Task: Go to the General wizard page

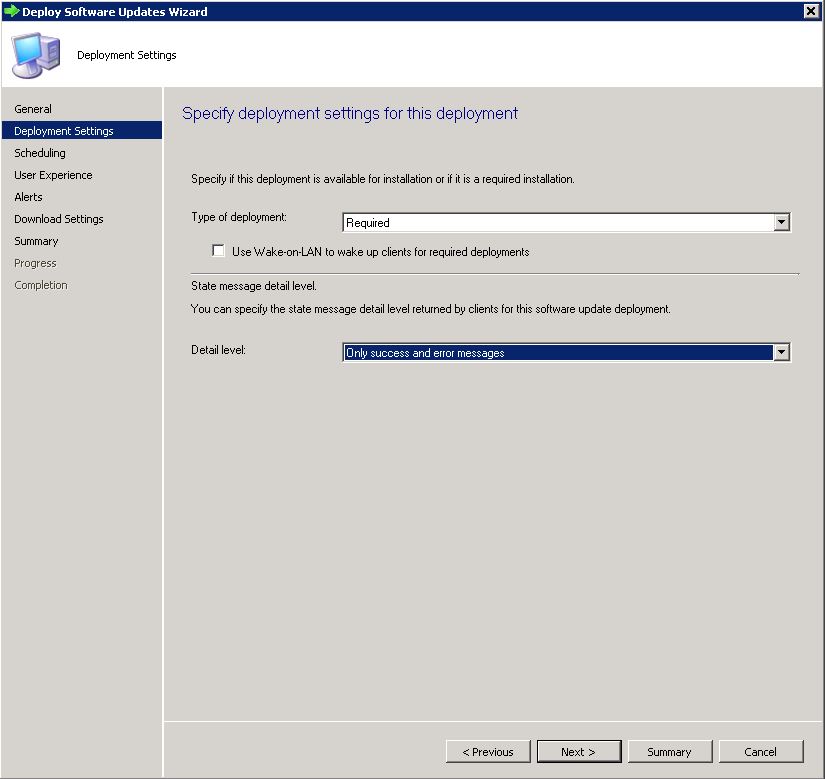Action: point(33,109)
